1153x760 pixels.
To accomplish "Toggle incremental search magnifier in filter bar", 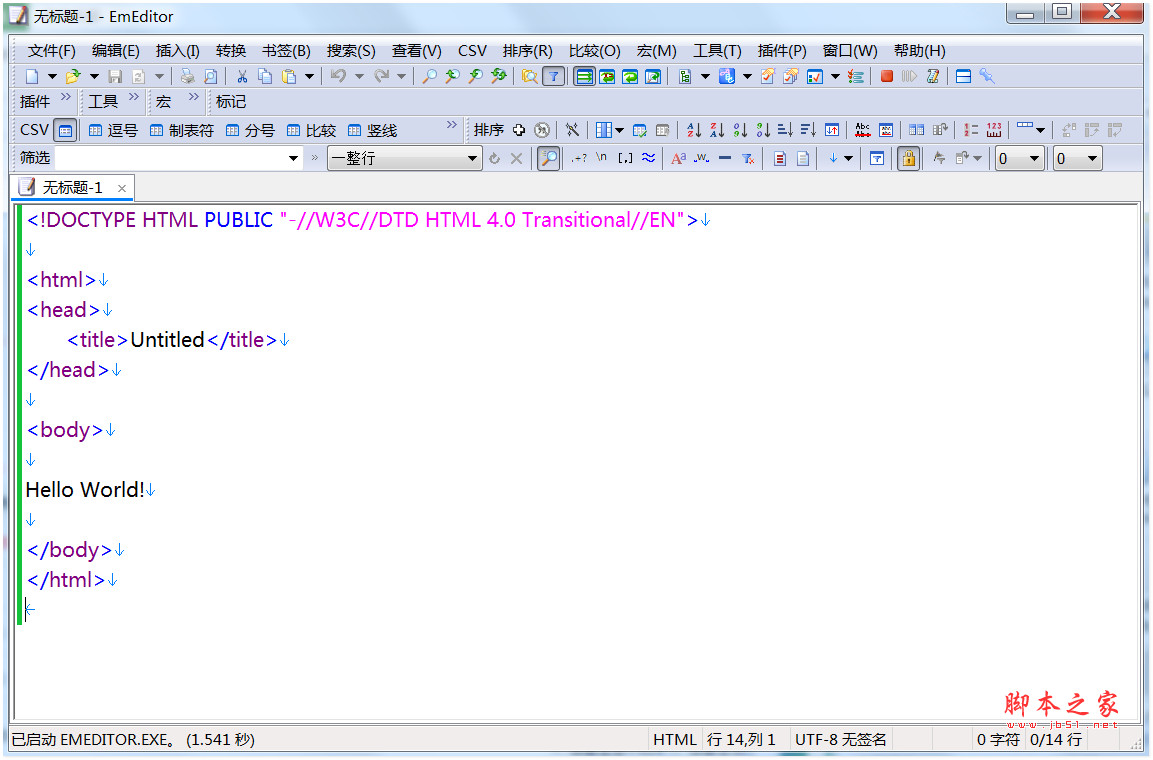I will tap(548, 158).
